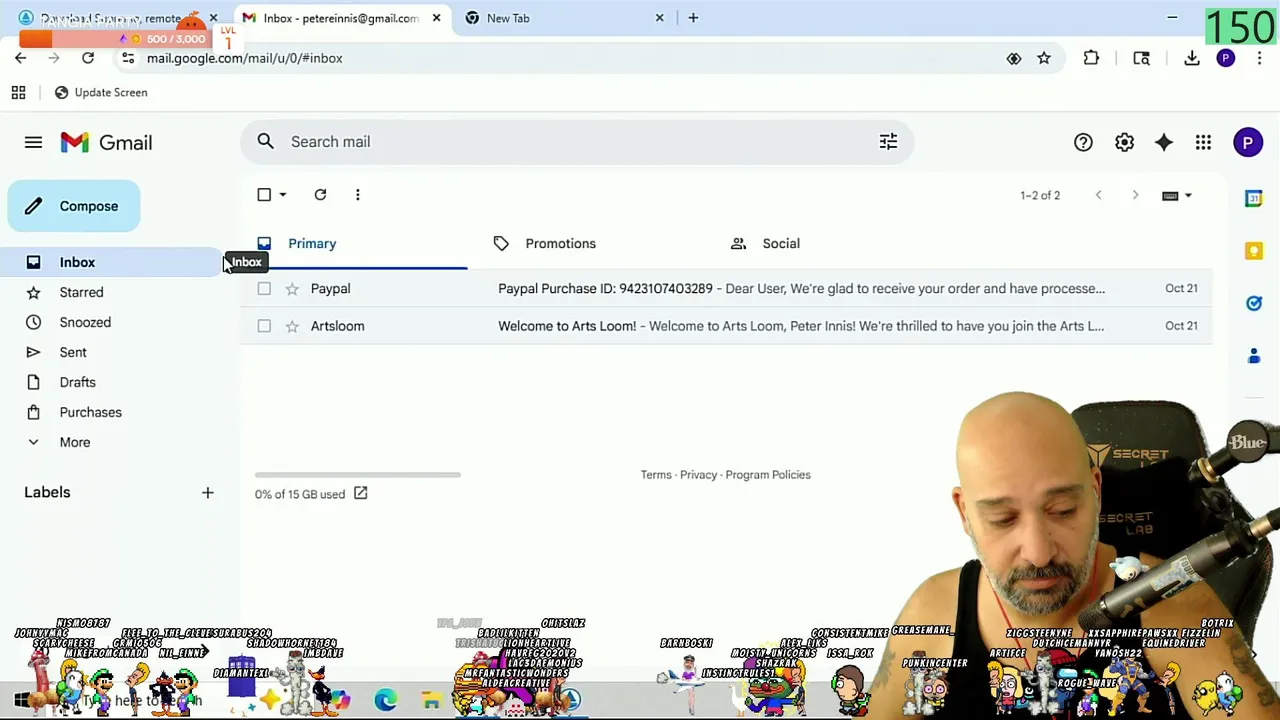Star the Paypal email

292,288
